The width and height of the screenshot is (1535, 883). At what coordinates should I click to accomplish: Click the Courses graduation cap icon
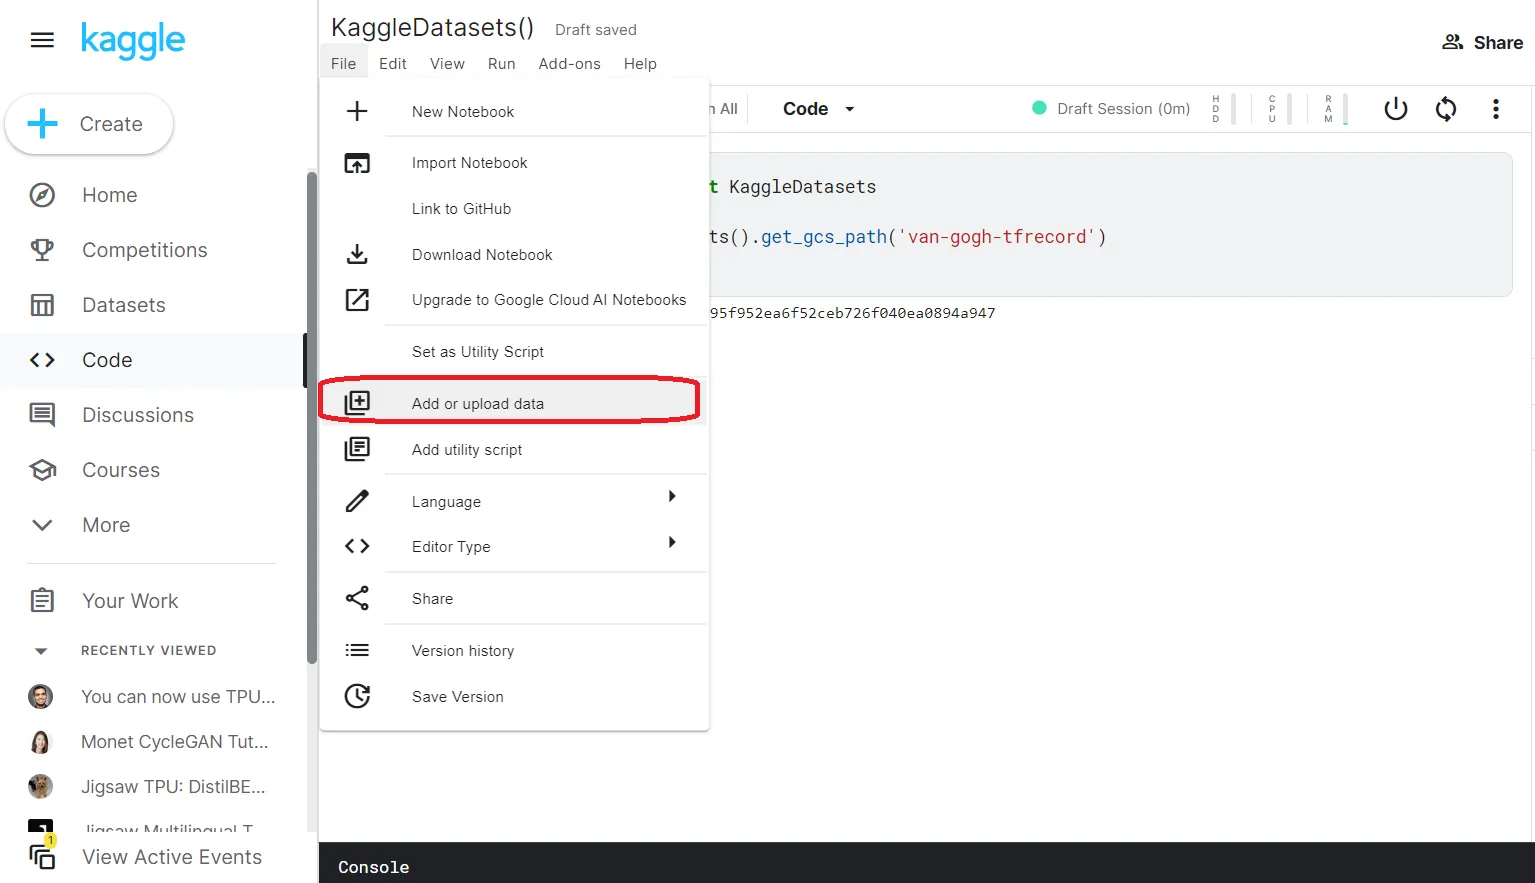[x=42, y=470]
